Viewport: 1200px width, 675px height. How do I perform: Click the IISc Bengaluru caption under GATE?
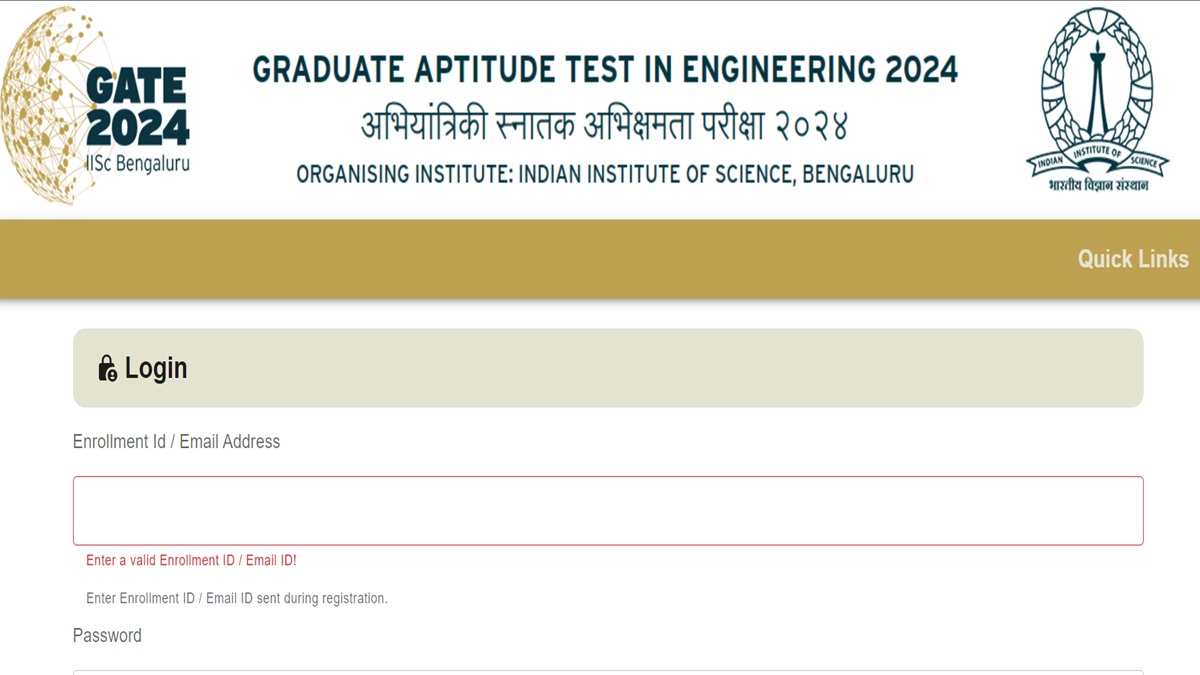coord(137,164)
